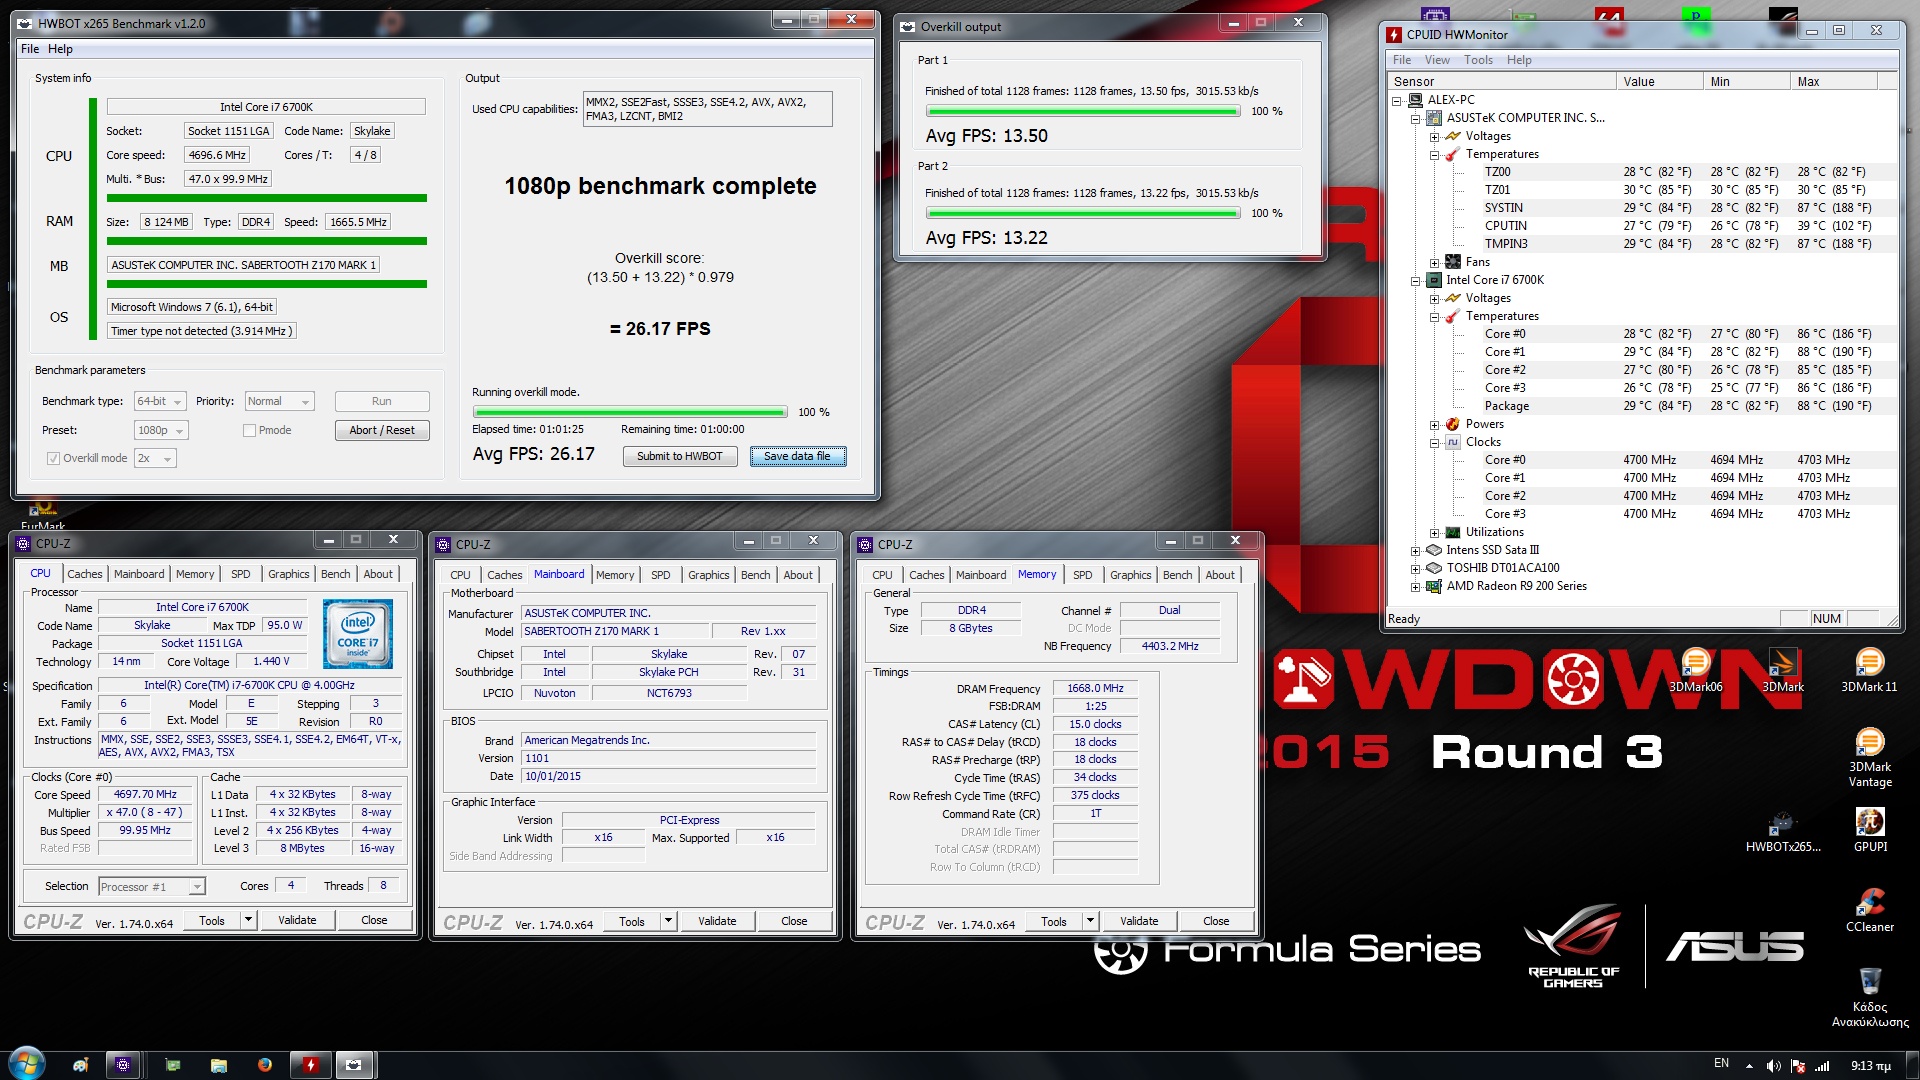The image size is (1920, 1080).
Task: Open the Priority Normal dropdown
Action: 280,401
